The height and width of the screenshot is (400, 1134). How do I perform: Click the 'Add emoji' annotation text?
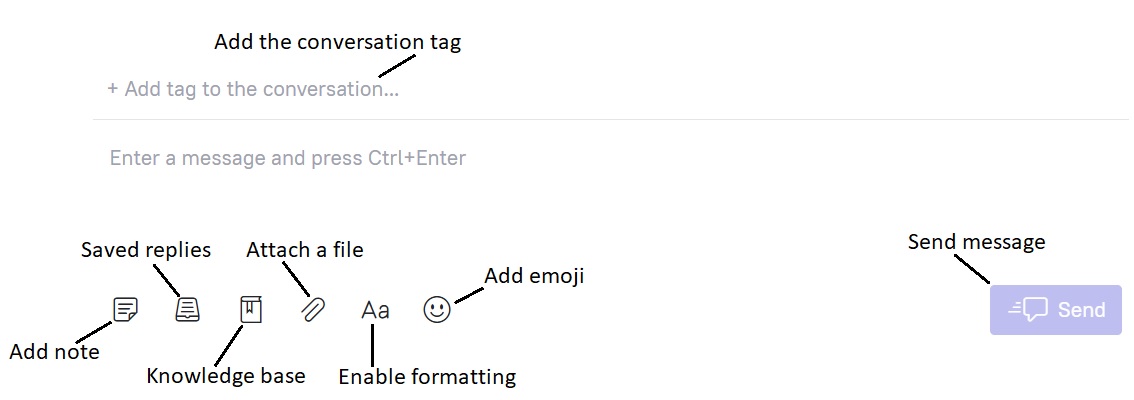click(534, 276)
